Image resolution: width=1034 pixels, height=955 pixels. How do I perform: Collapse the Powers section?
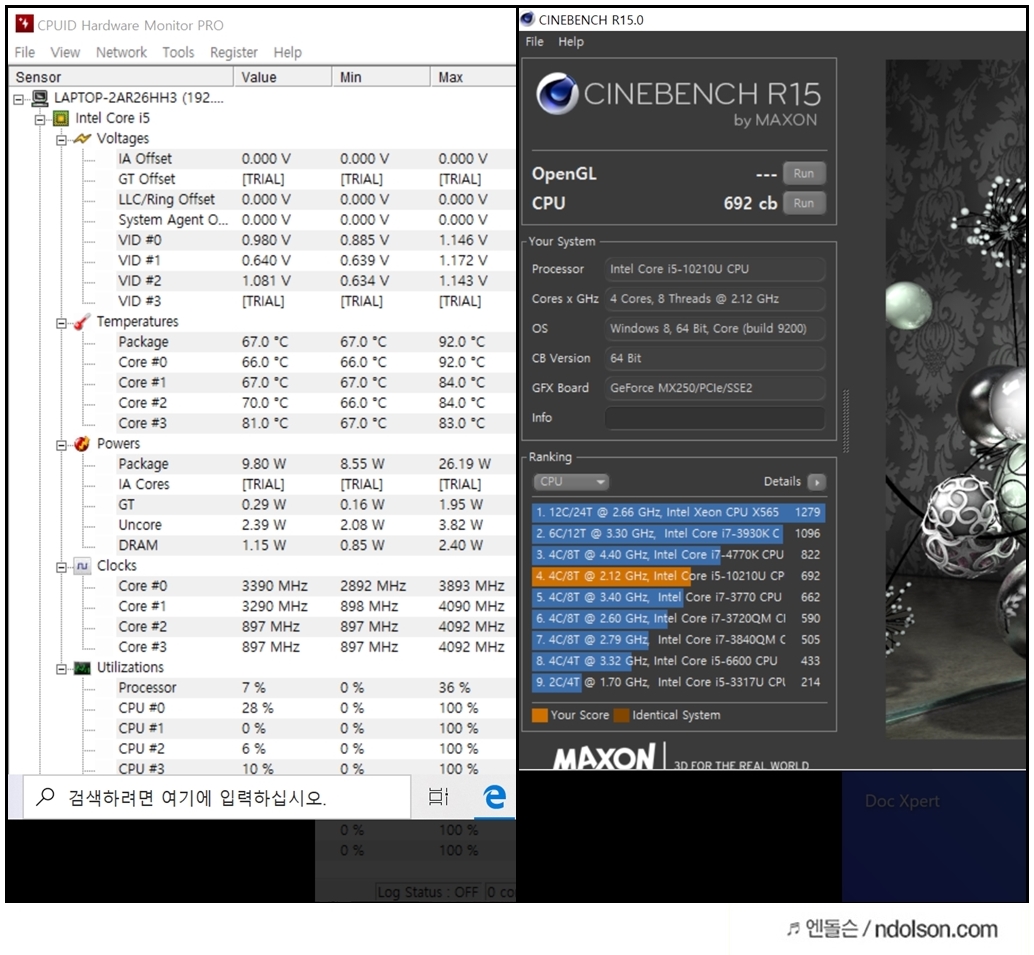[61, 445]
